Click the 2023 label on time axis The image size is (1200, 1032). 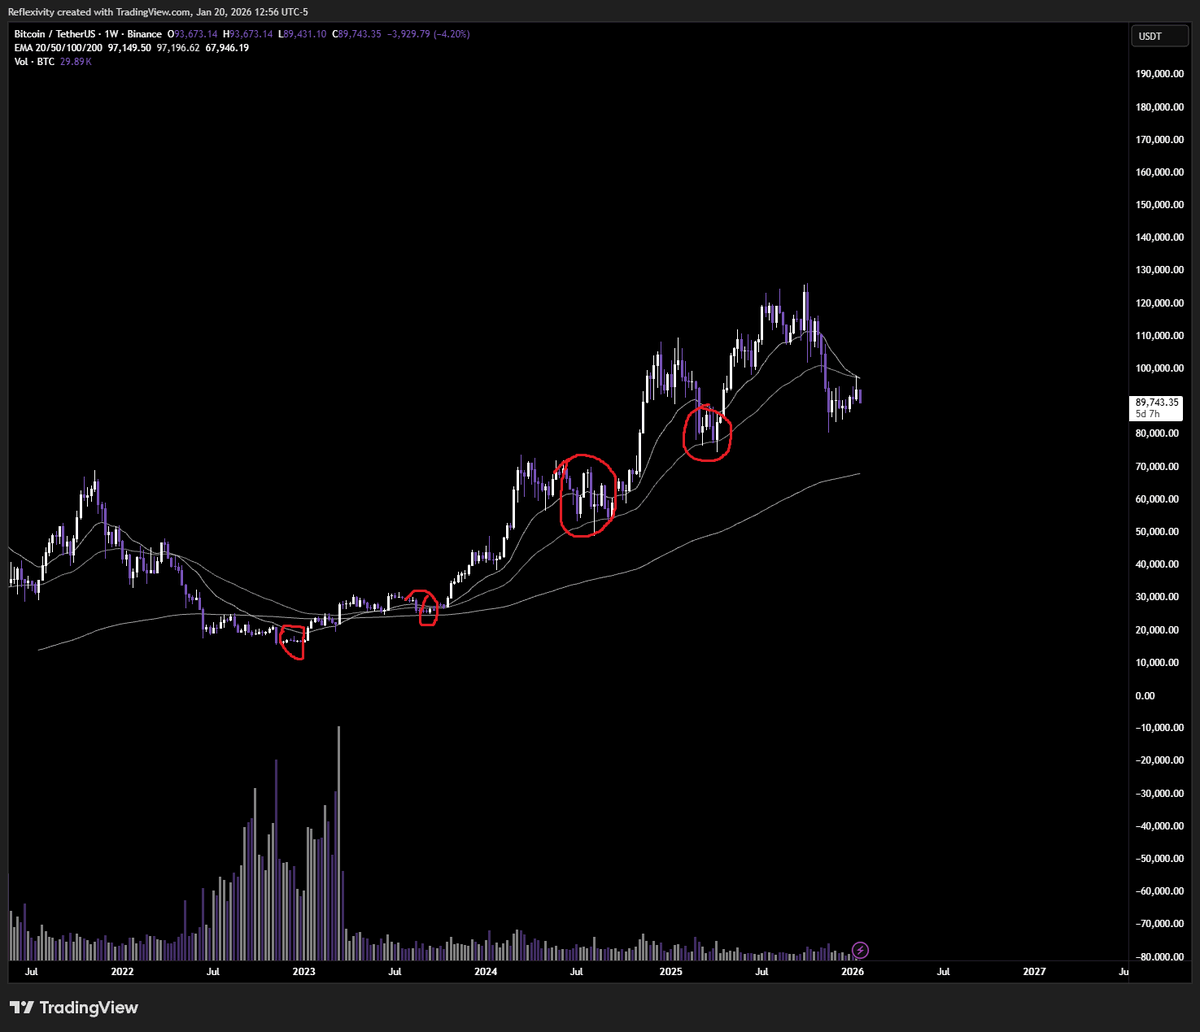304,971
